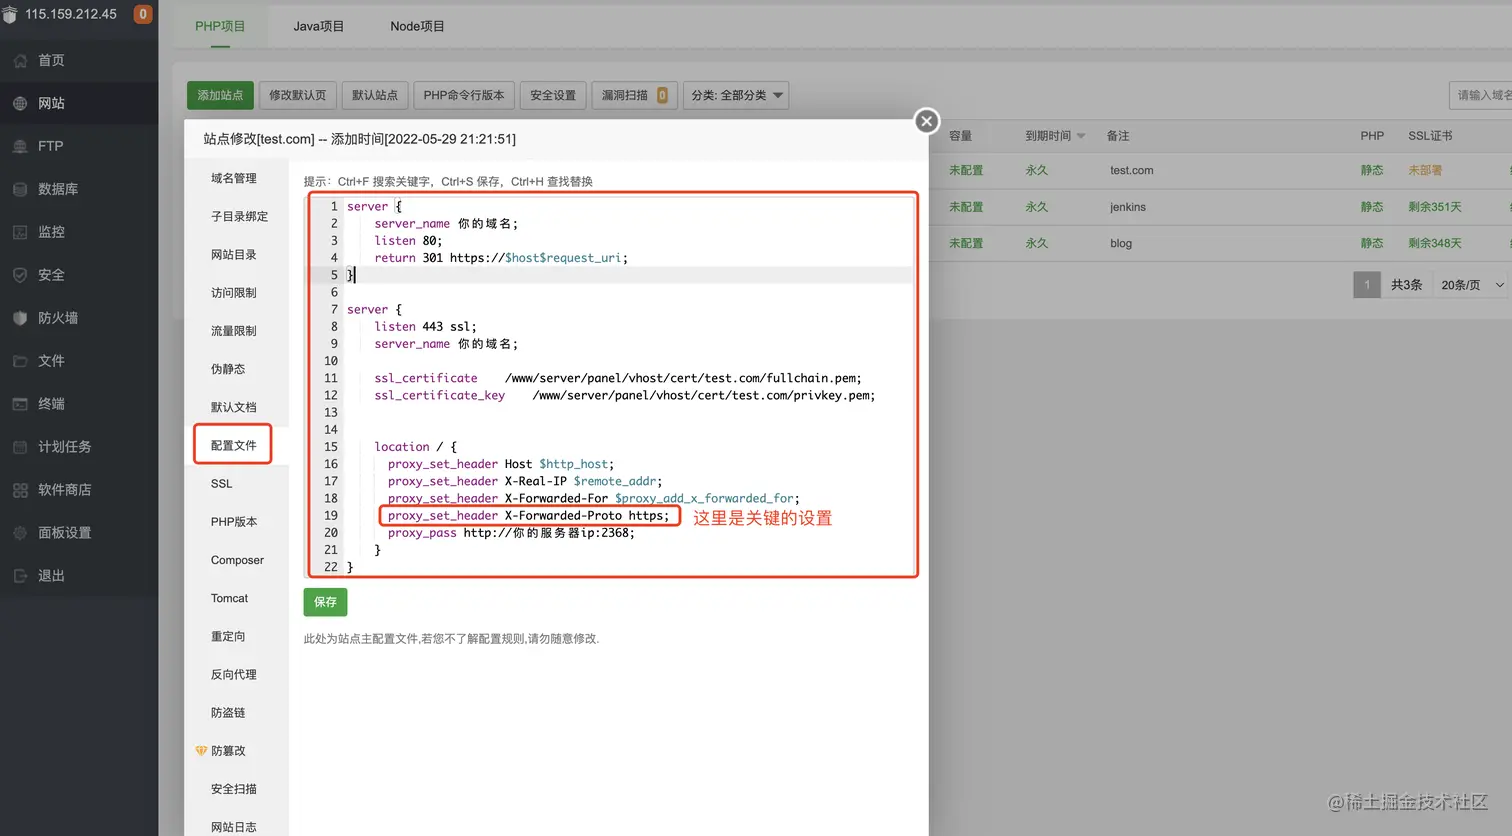Open the 20条/页 page size dropdown
The height and width of the screenshot is (836, 1512).
(x=1471, y=285)
